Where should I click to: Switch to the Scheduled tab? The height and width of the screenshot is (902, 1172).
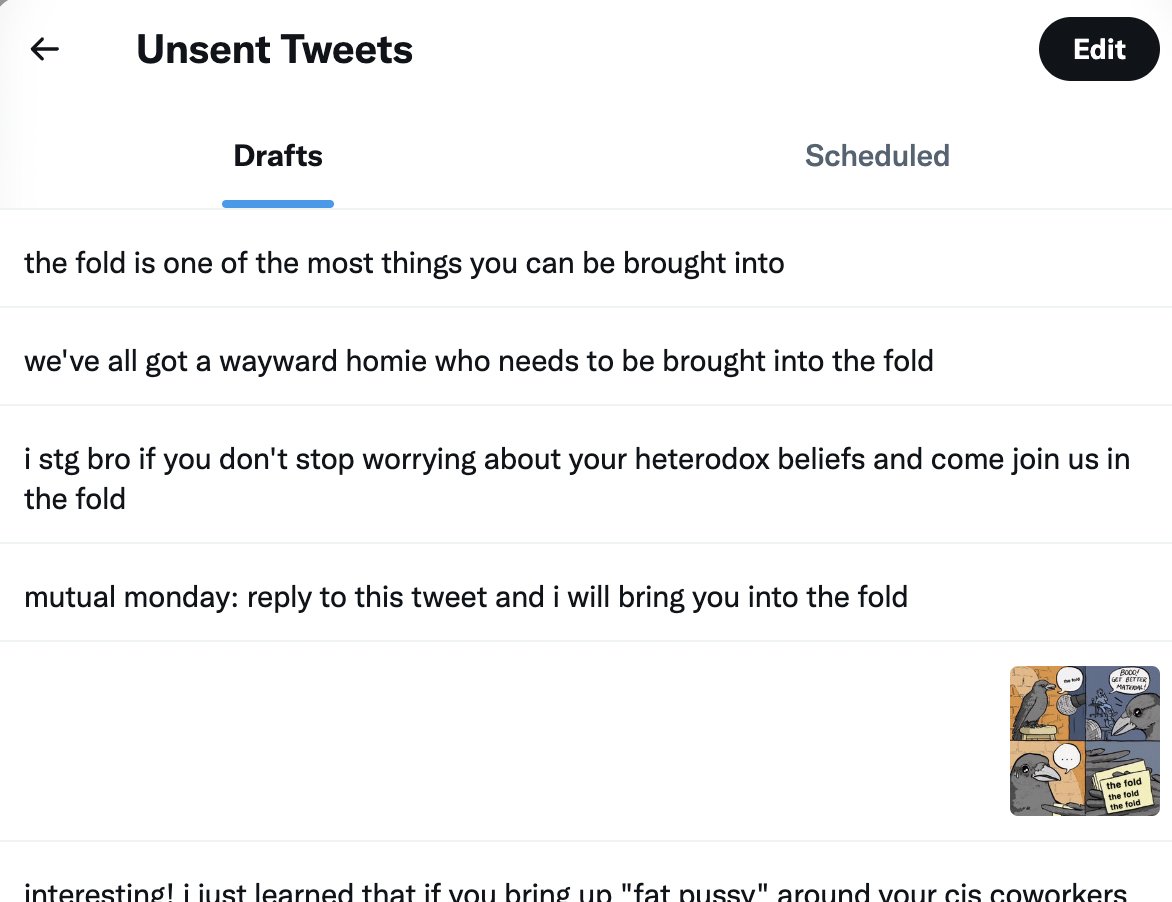[x=877, y=156]
